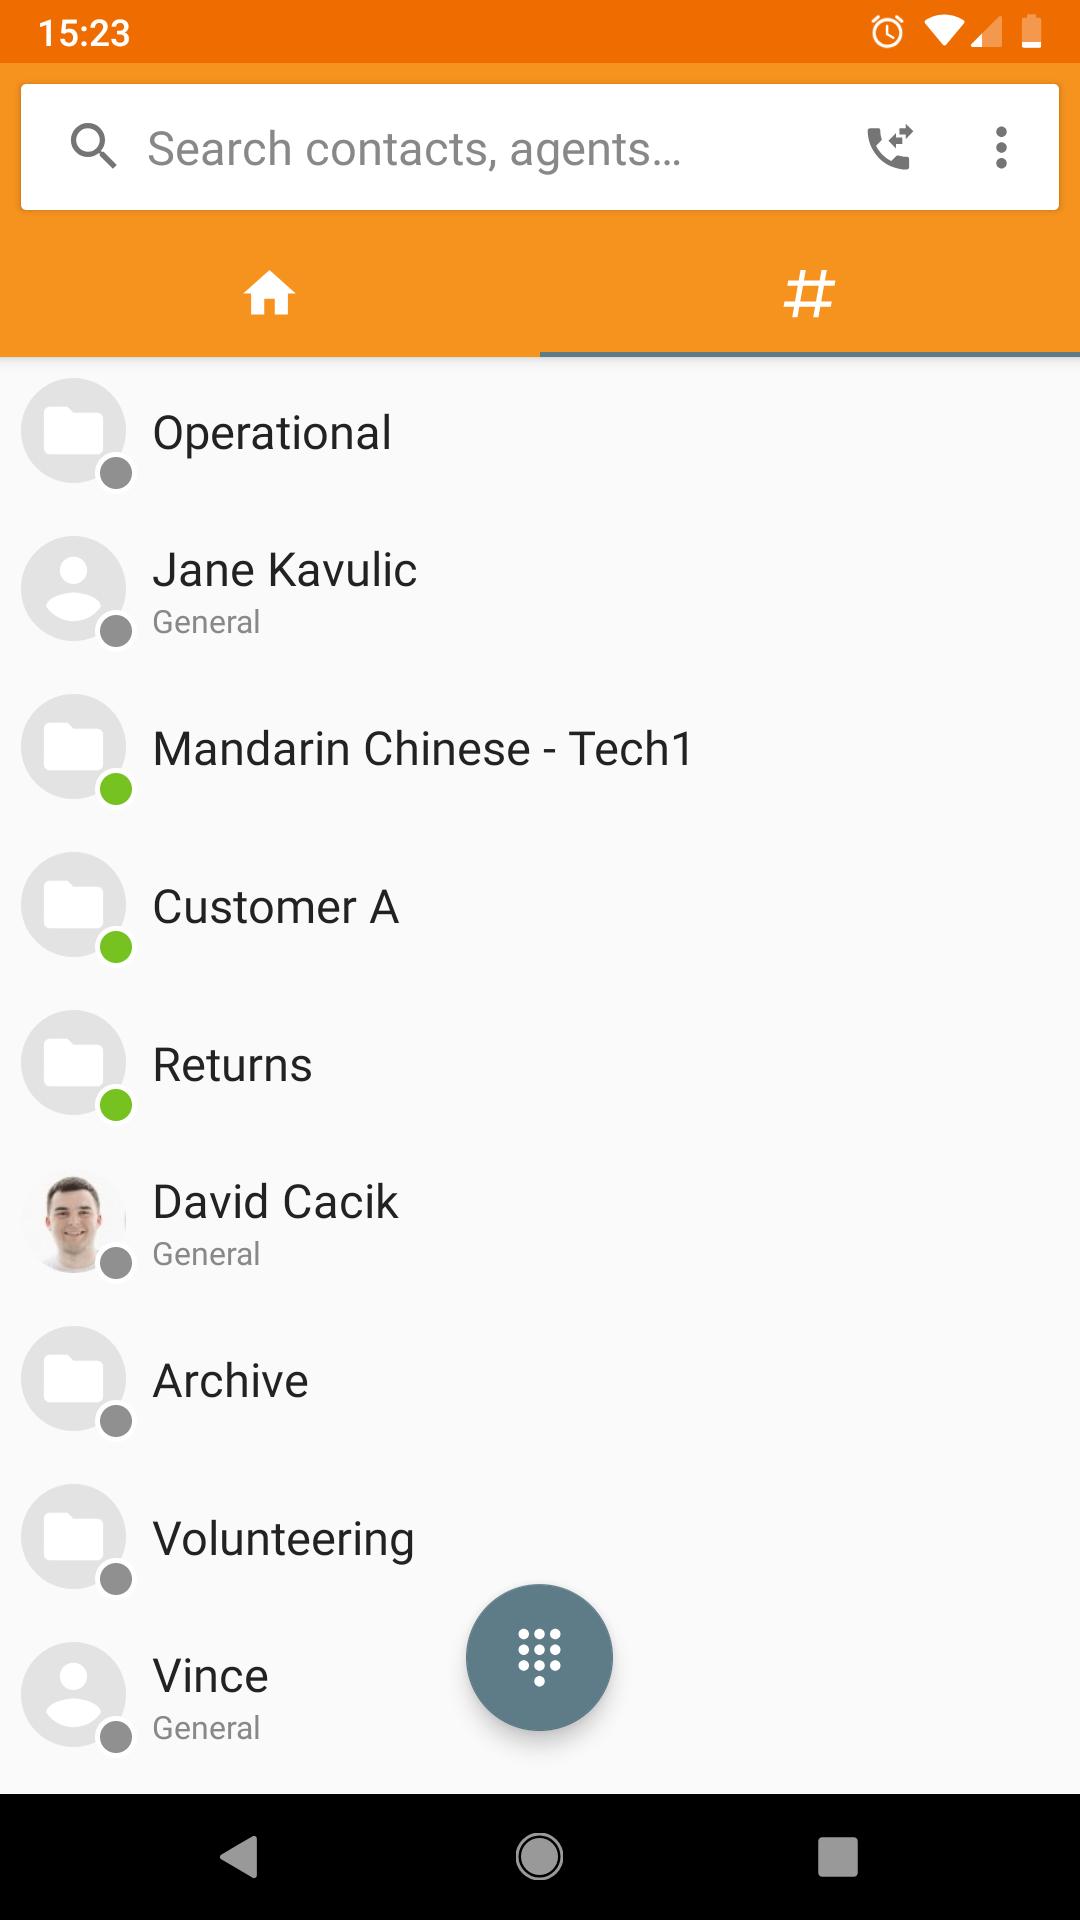Image resolution: width=1080 pixels, height=1920 pixels.
Task: Tap Jane Kavulic's avatar icon
Action: (74, 589)
